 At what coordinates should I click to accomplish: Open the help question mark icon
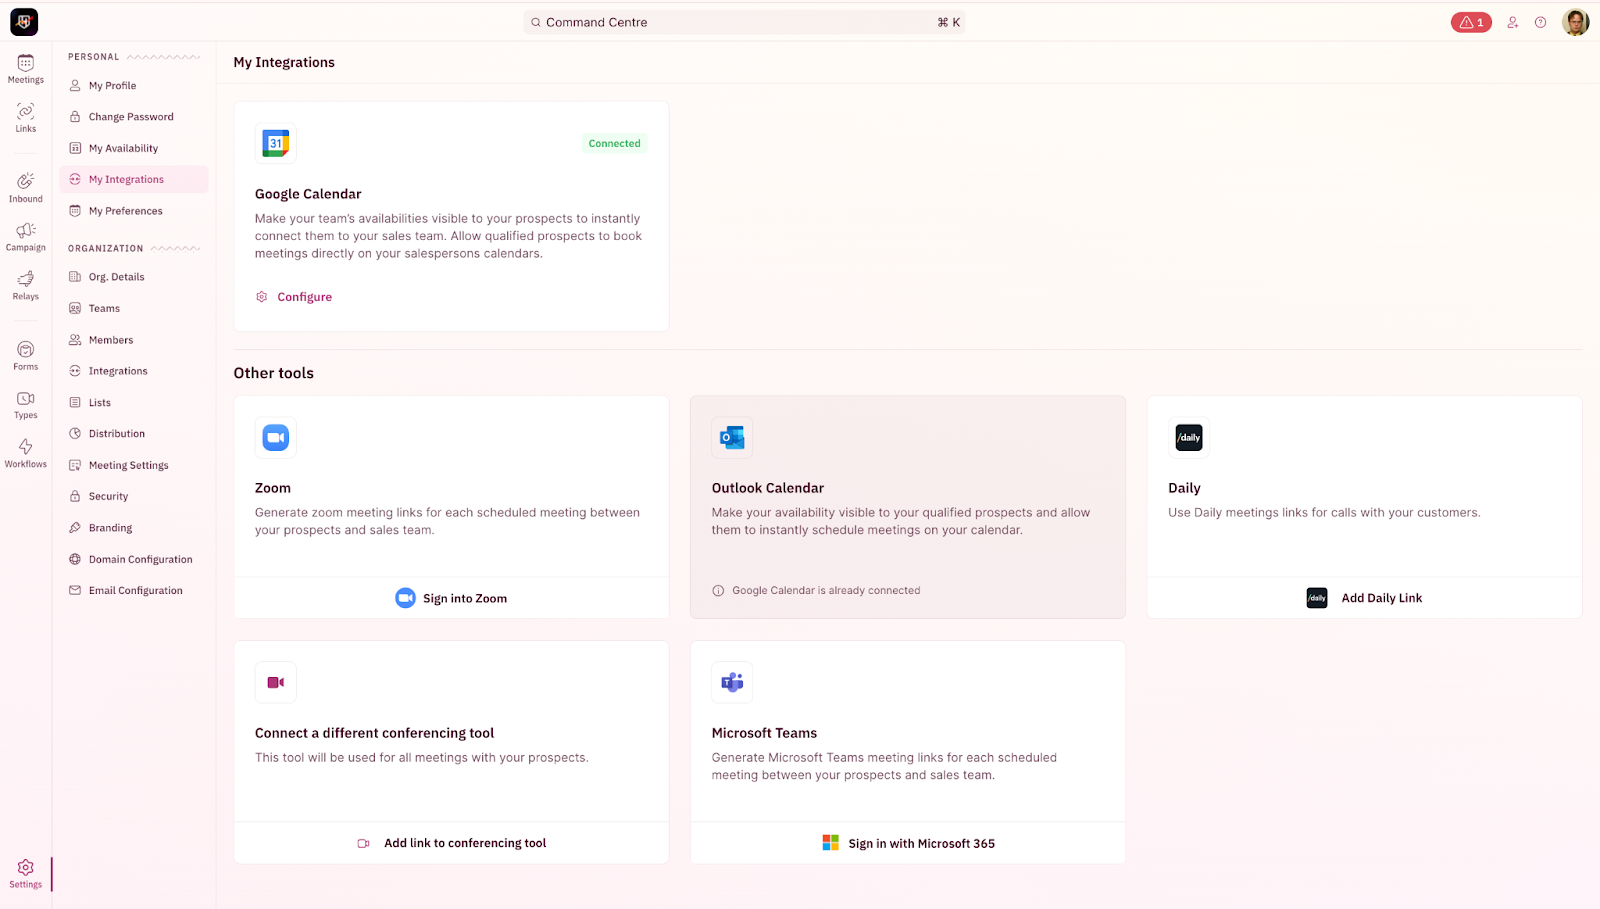1541,22
